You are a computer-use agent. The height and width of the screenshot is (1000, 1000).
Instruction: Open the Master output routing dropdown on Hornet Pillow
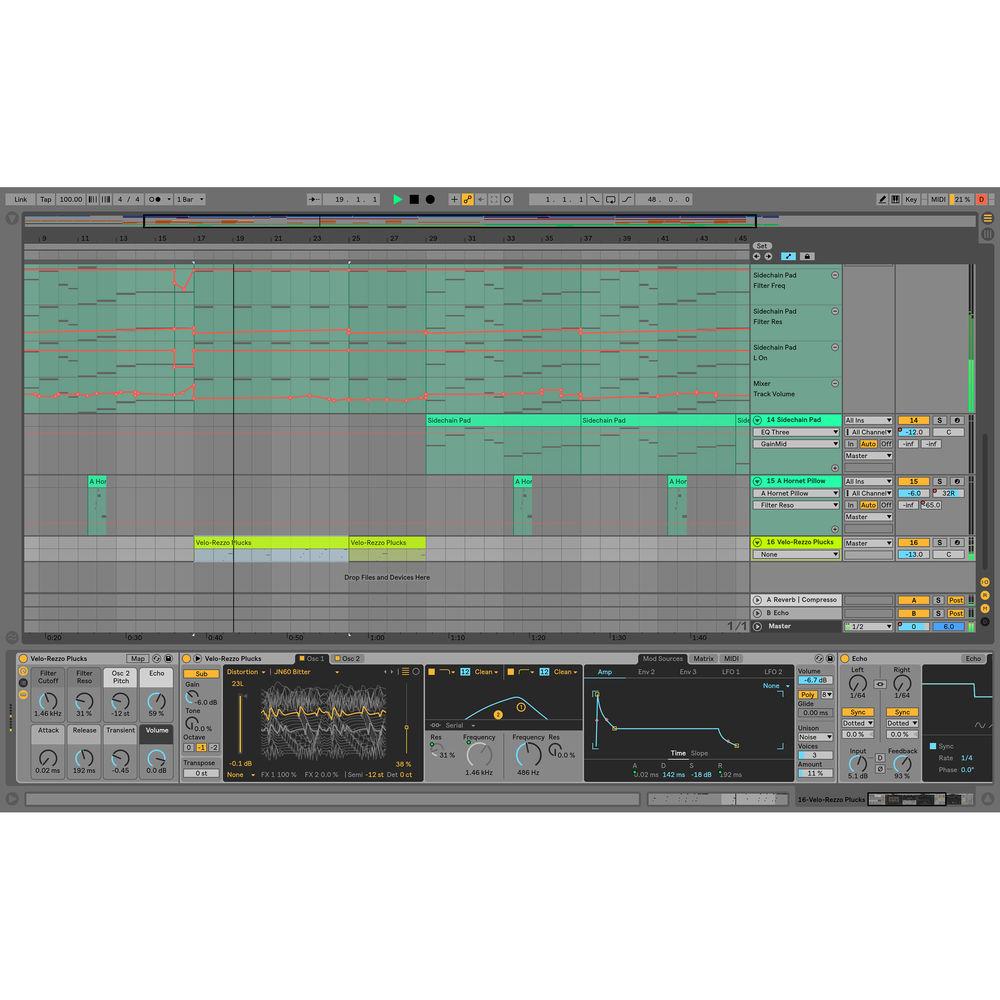point(868,517)
